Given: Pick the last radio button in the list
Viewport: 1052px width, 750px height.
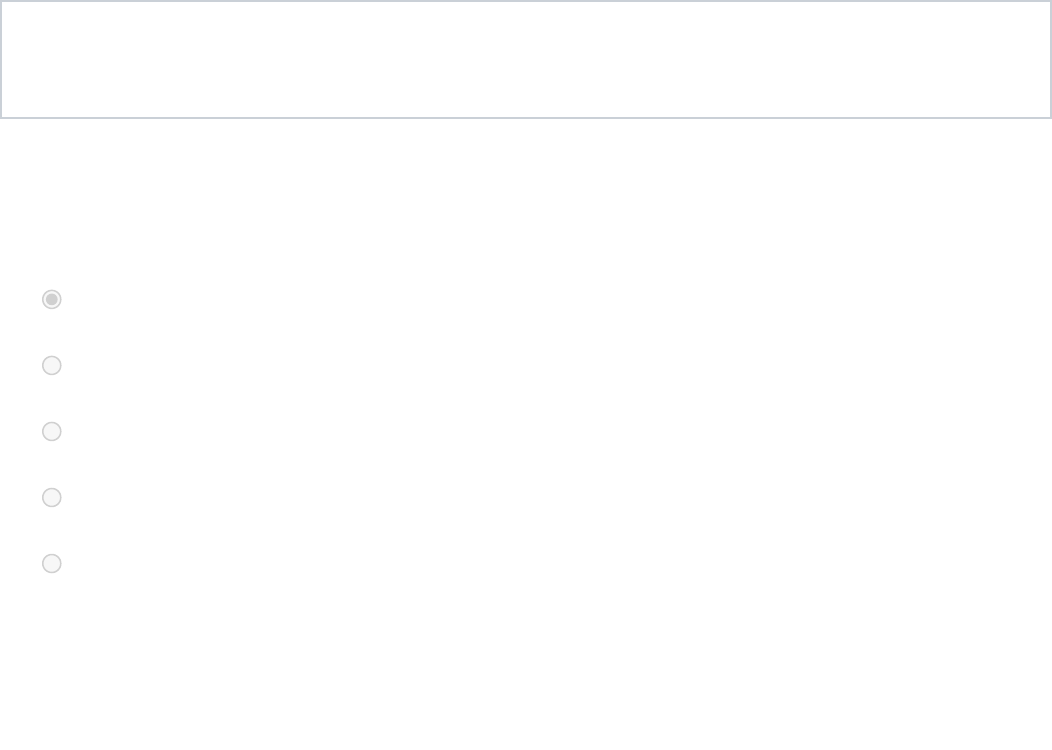Looking at the screenshot, I should (x=52, y=563).
